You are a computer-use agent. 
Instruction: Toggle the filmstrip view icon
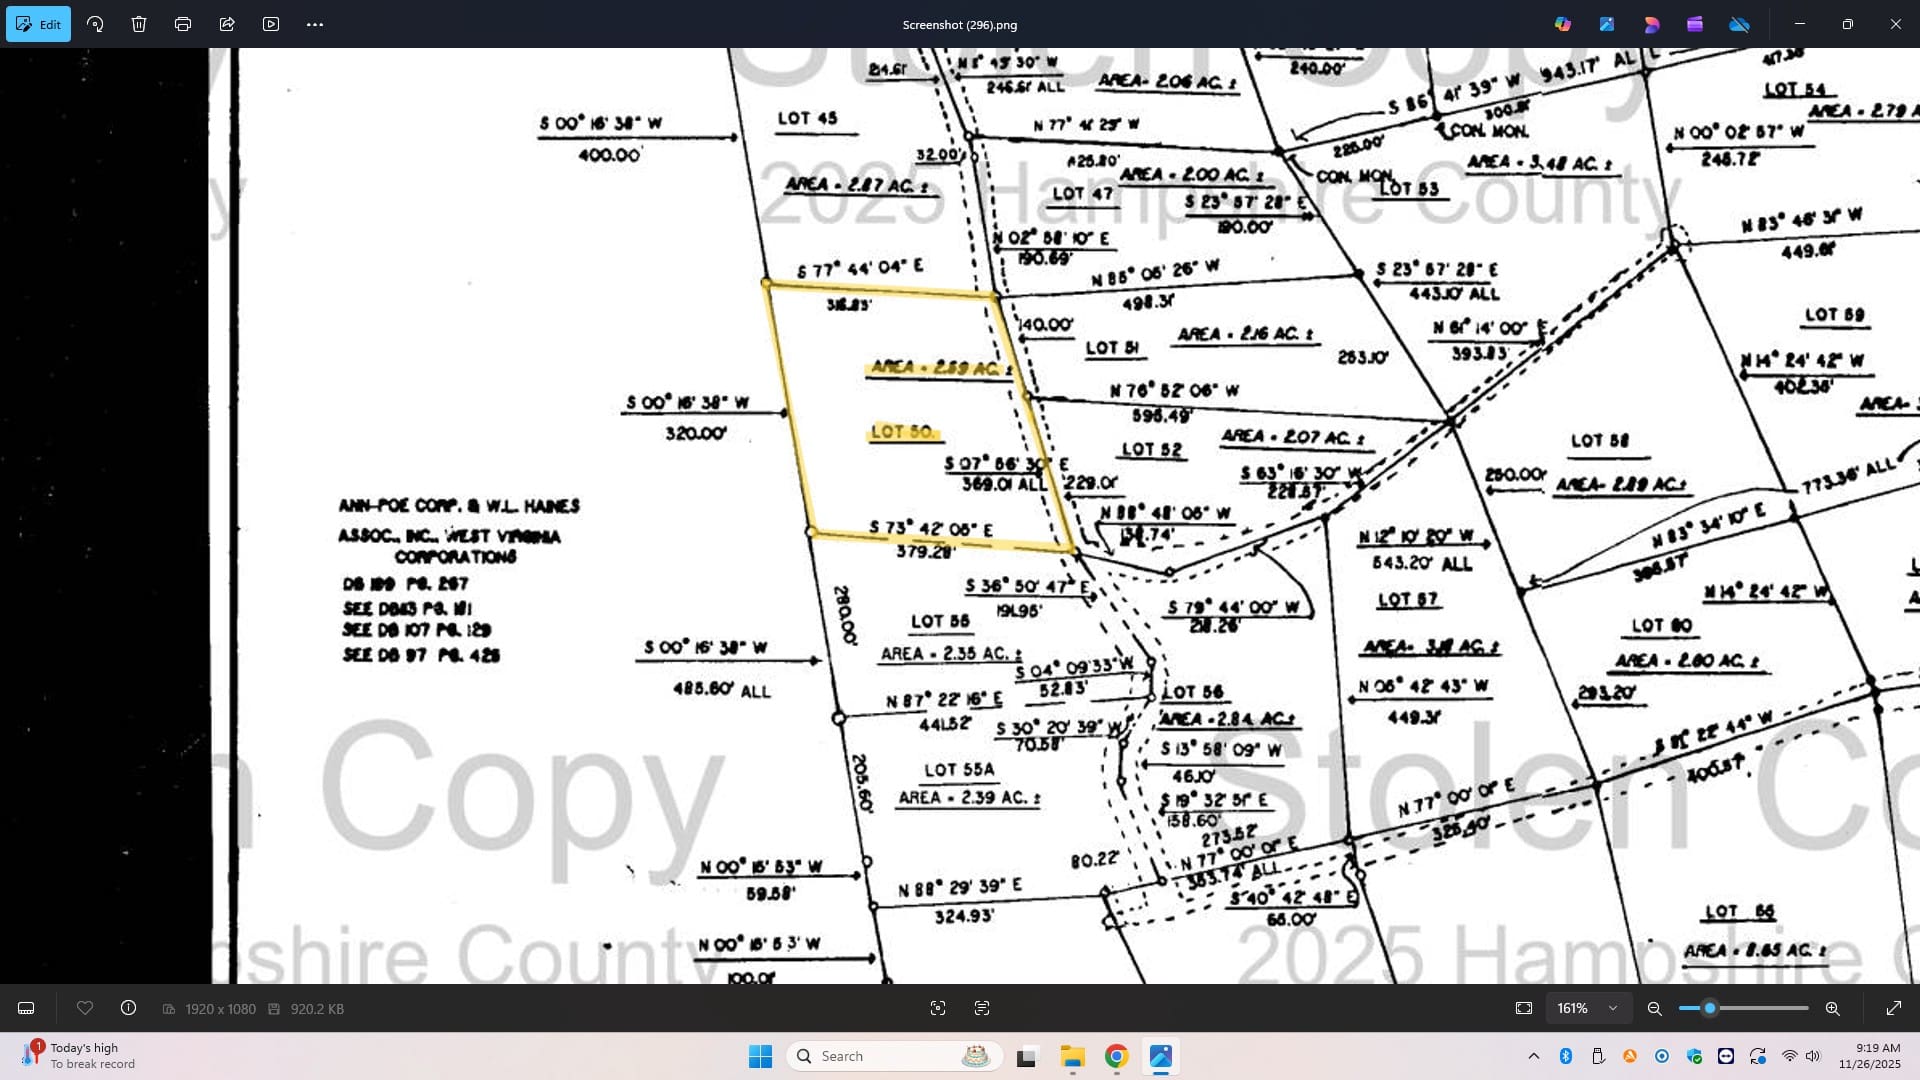(27, 1008)
